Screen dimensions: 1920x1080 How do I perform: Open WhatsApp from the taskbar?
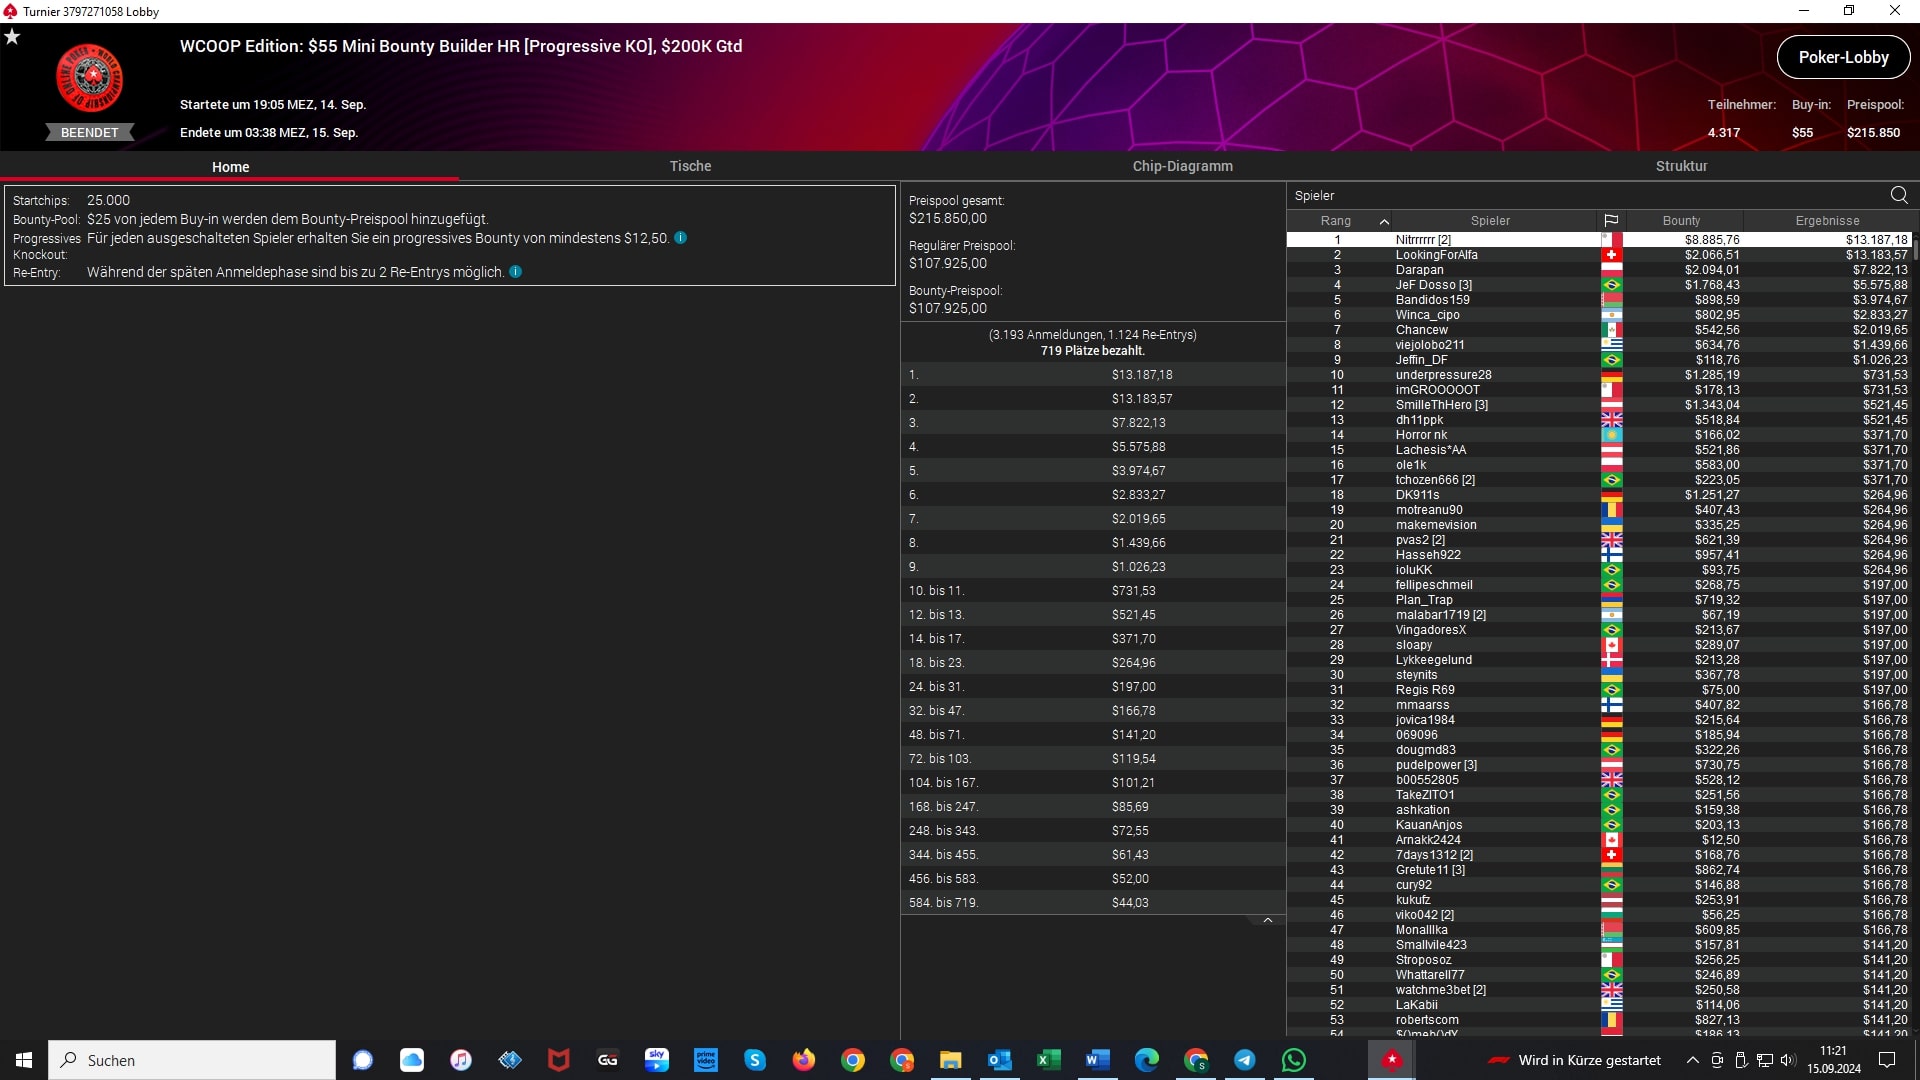point(1293,1060)
